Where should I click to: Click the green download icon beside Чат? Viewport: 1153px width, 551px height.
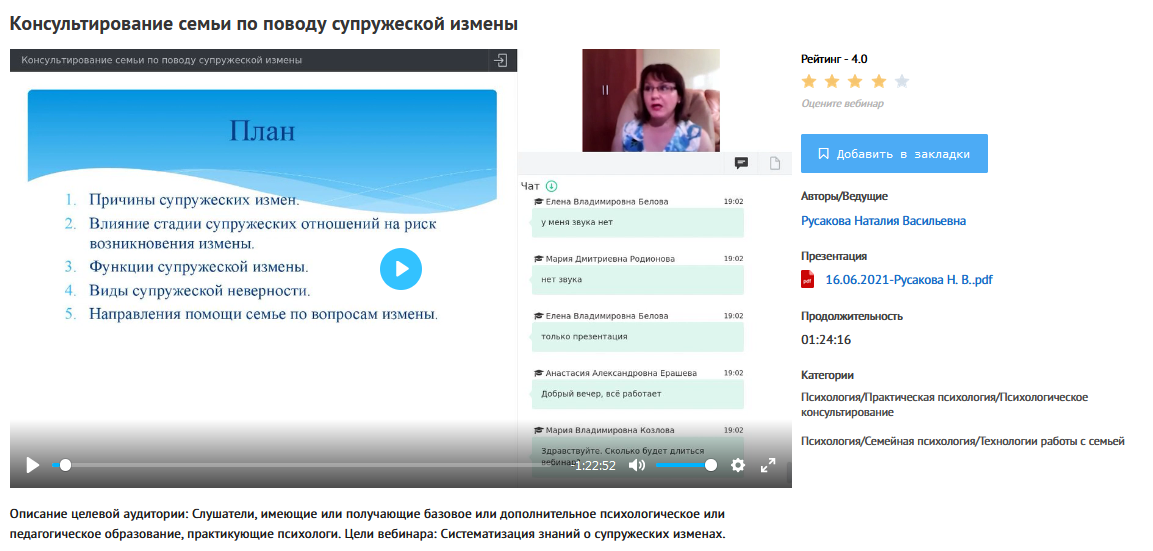[x=551, y=186]
